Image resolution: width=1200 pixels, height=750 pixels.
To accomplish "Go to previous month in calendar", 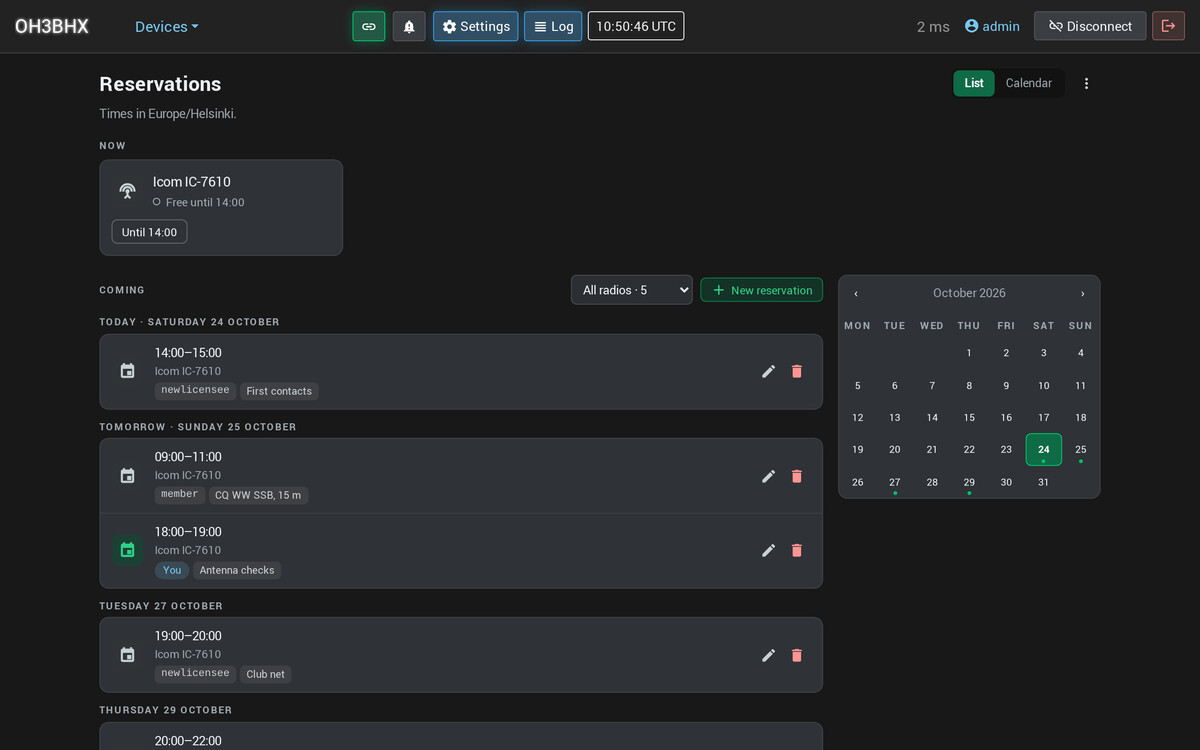I will click(x=856, y=293).
